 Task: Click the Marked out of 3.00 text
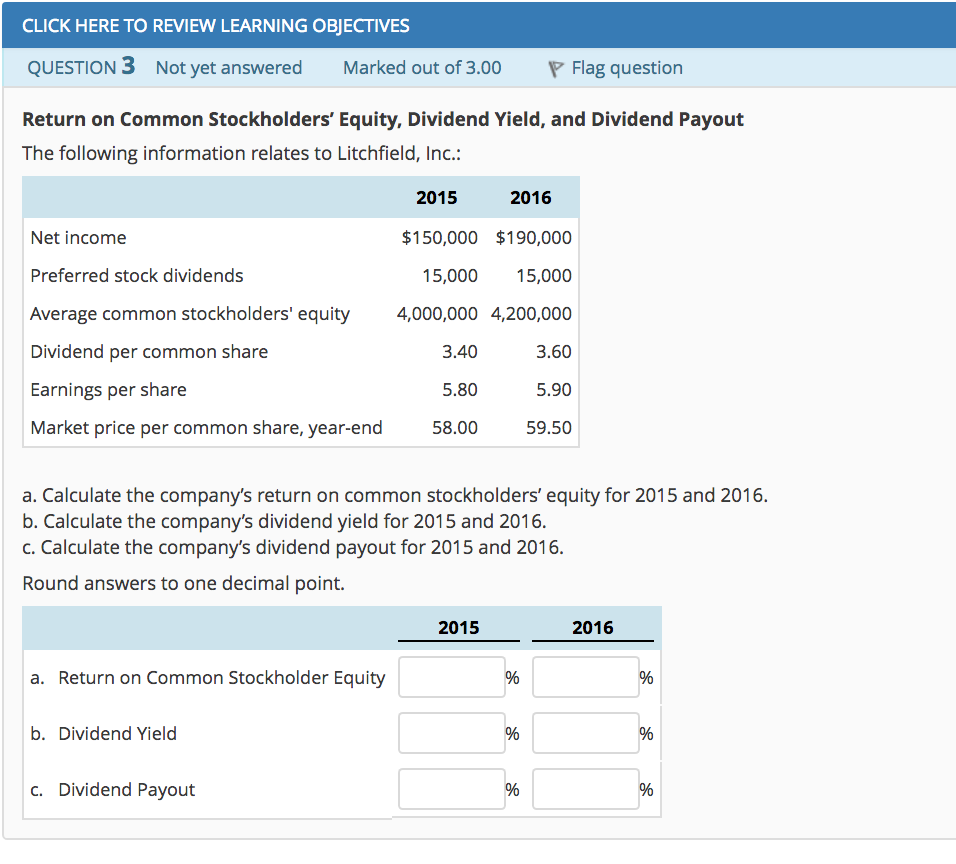pyautogui.click(x=422, y=67)
